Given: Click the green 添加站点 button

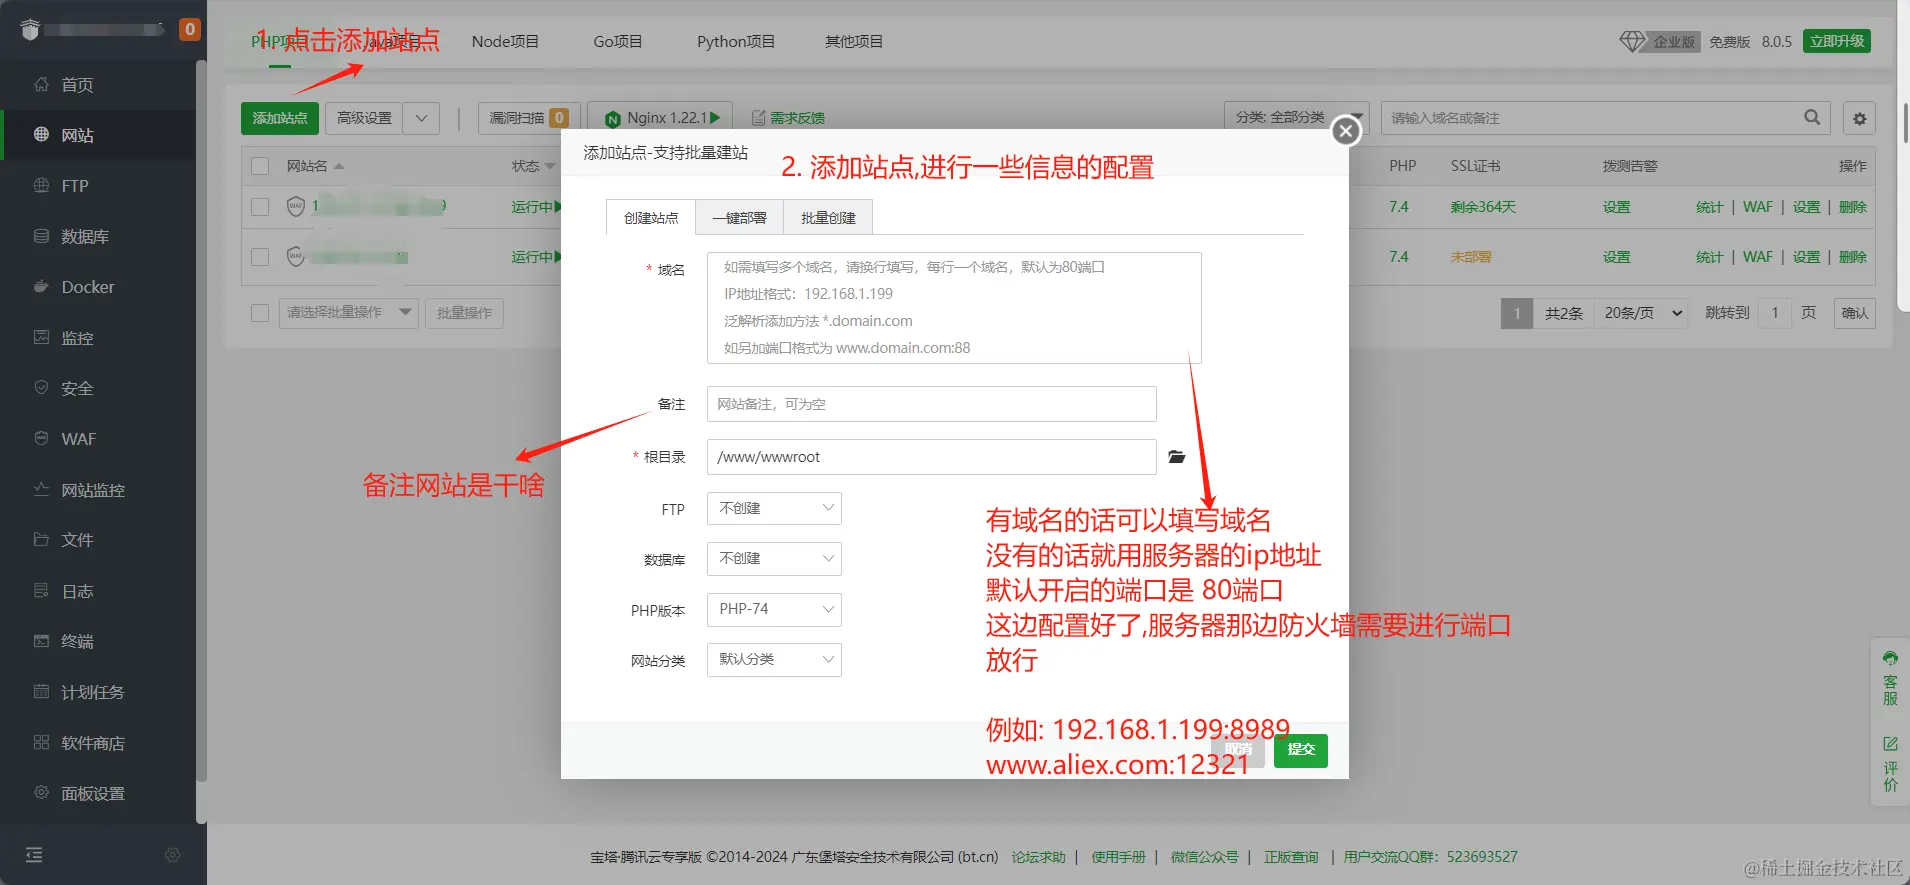Looking at the screenshot, I should tap(280, 118).
